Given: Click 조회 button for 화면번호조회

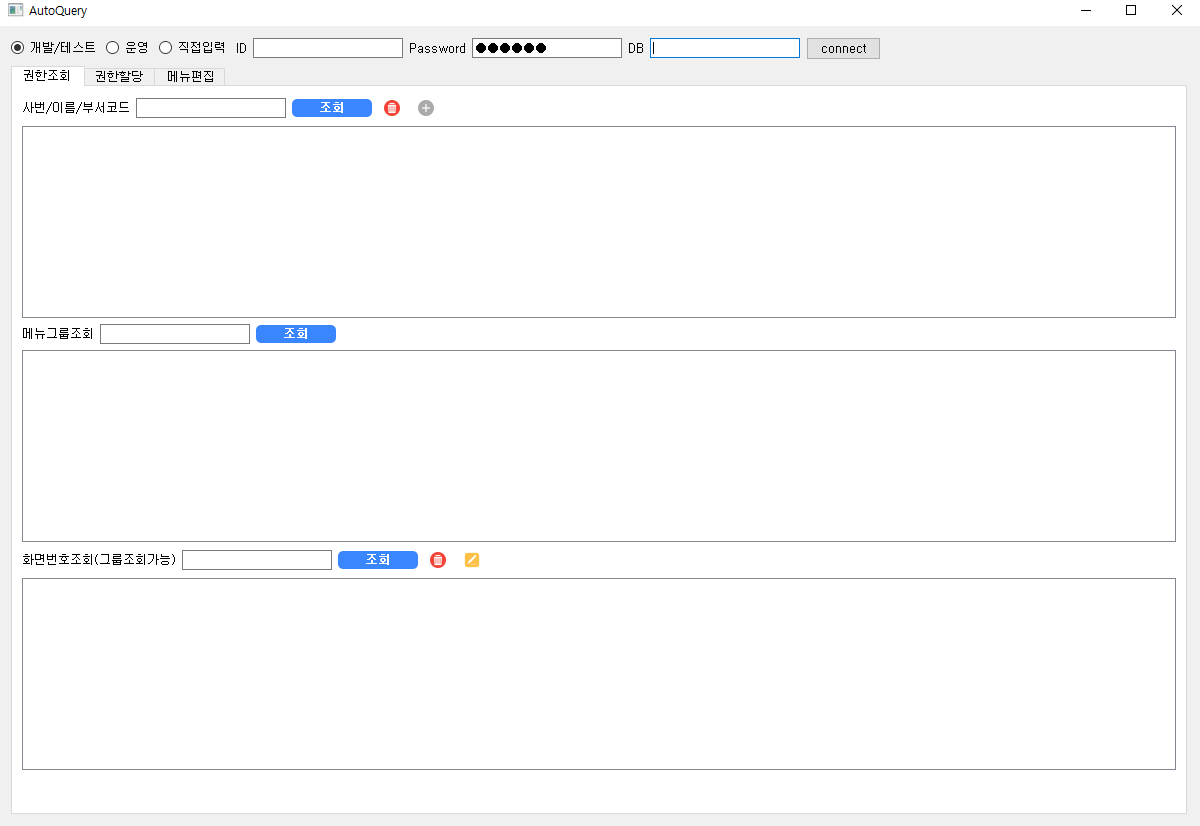Looking at the screenshot, I should click(378, 560).
